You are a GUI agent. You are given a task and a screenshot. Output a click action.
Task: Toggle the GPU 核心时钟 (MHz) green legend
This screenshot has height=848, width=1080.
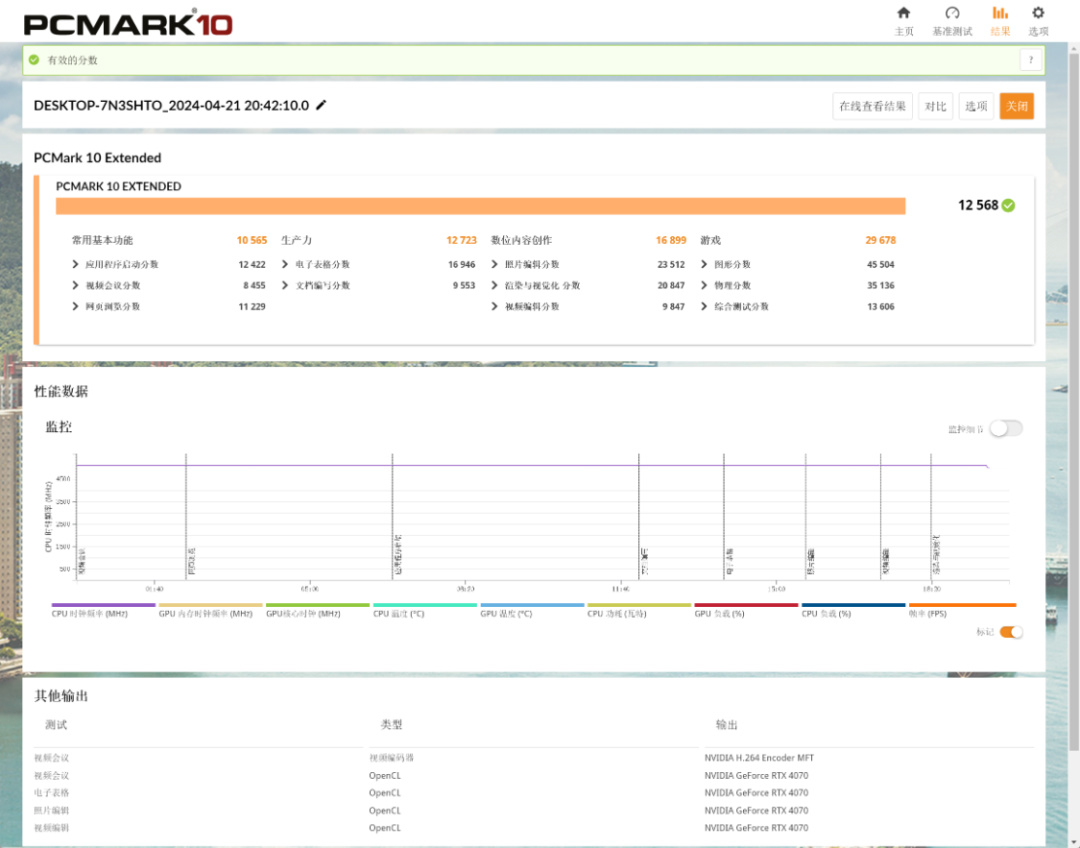(x=318, y=610)
